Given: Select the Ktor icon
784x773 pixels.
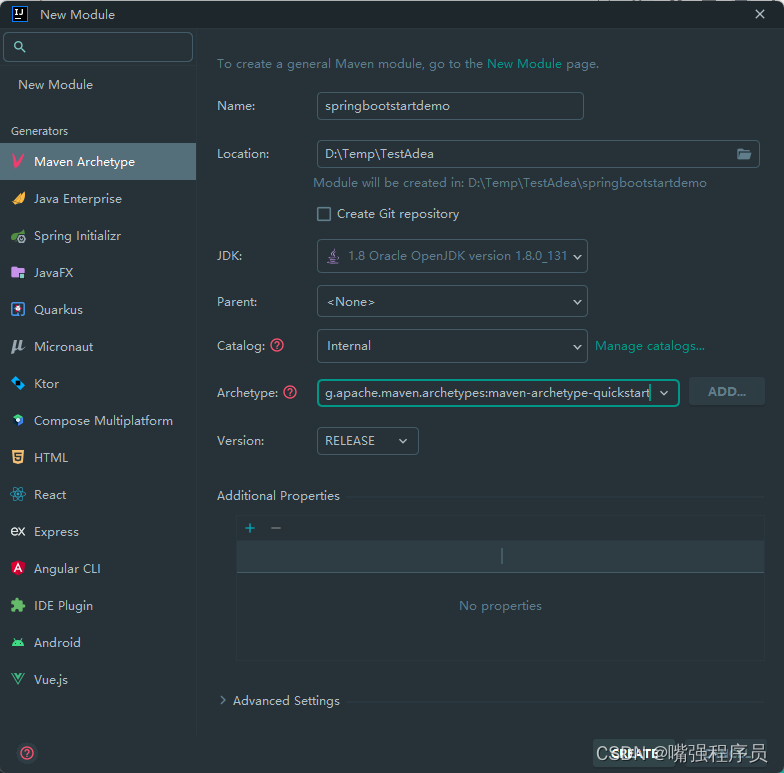Looking at the screenshot, I should click(x=18, y=384).
